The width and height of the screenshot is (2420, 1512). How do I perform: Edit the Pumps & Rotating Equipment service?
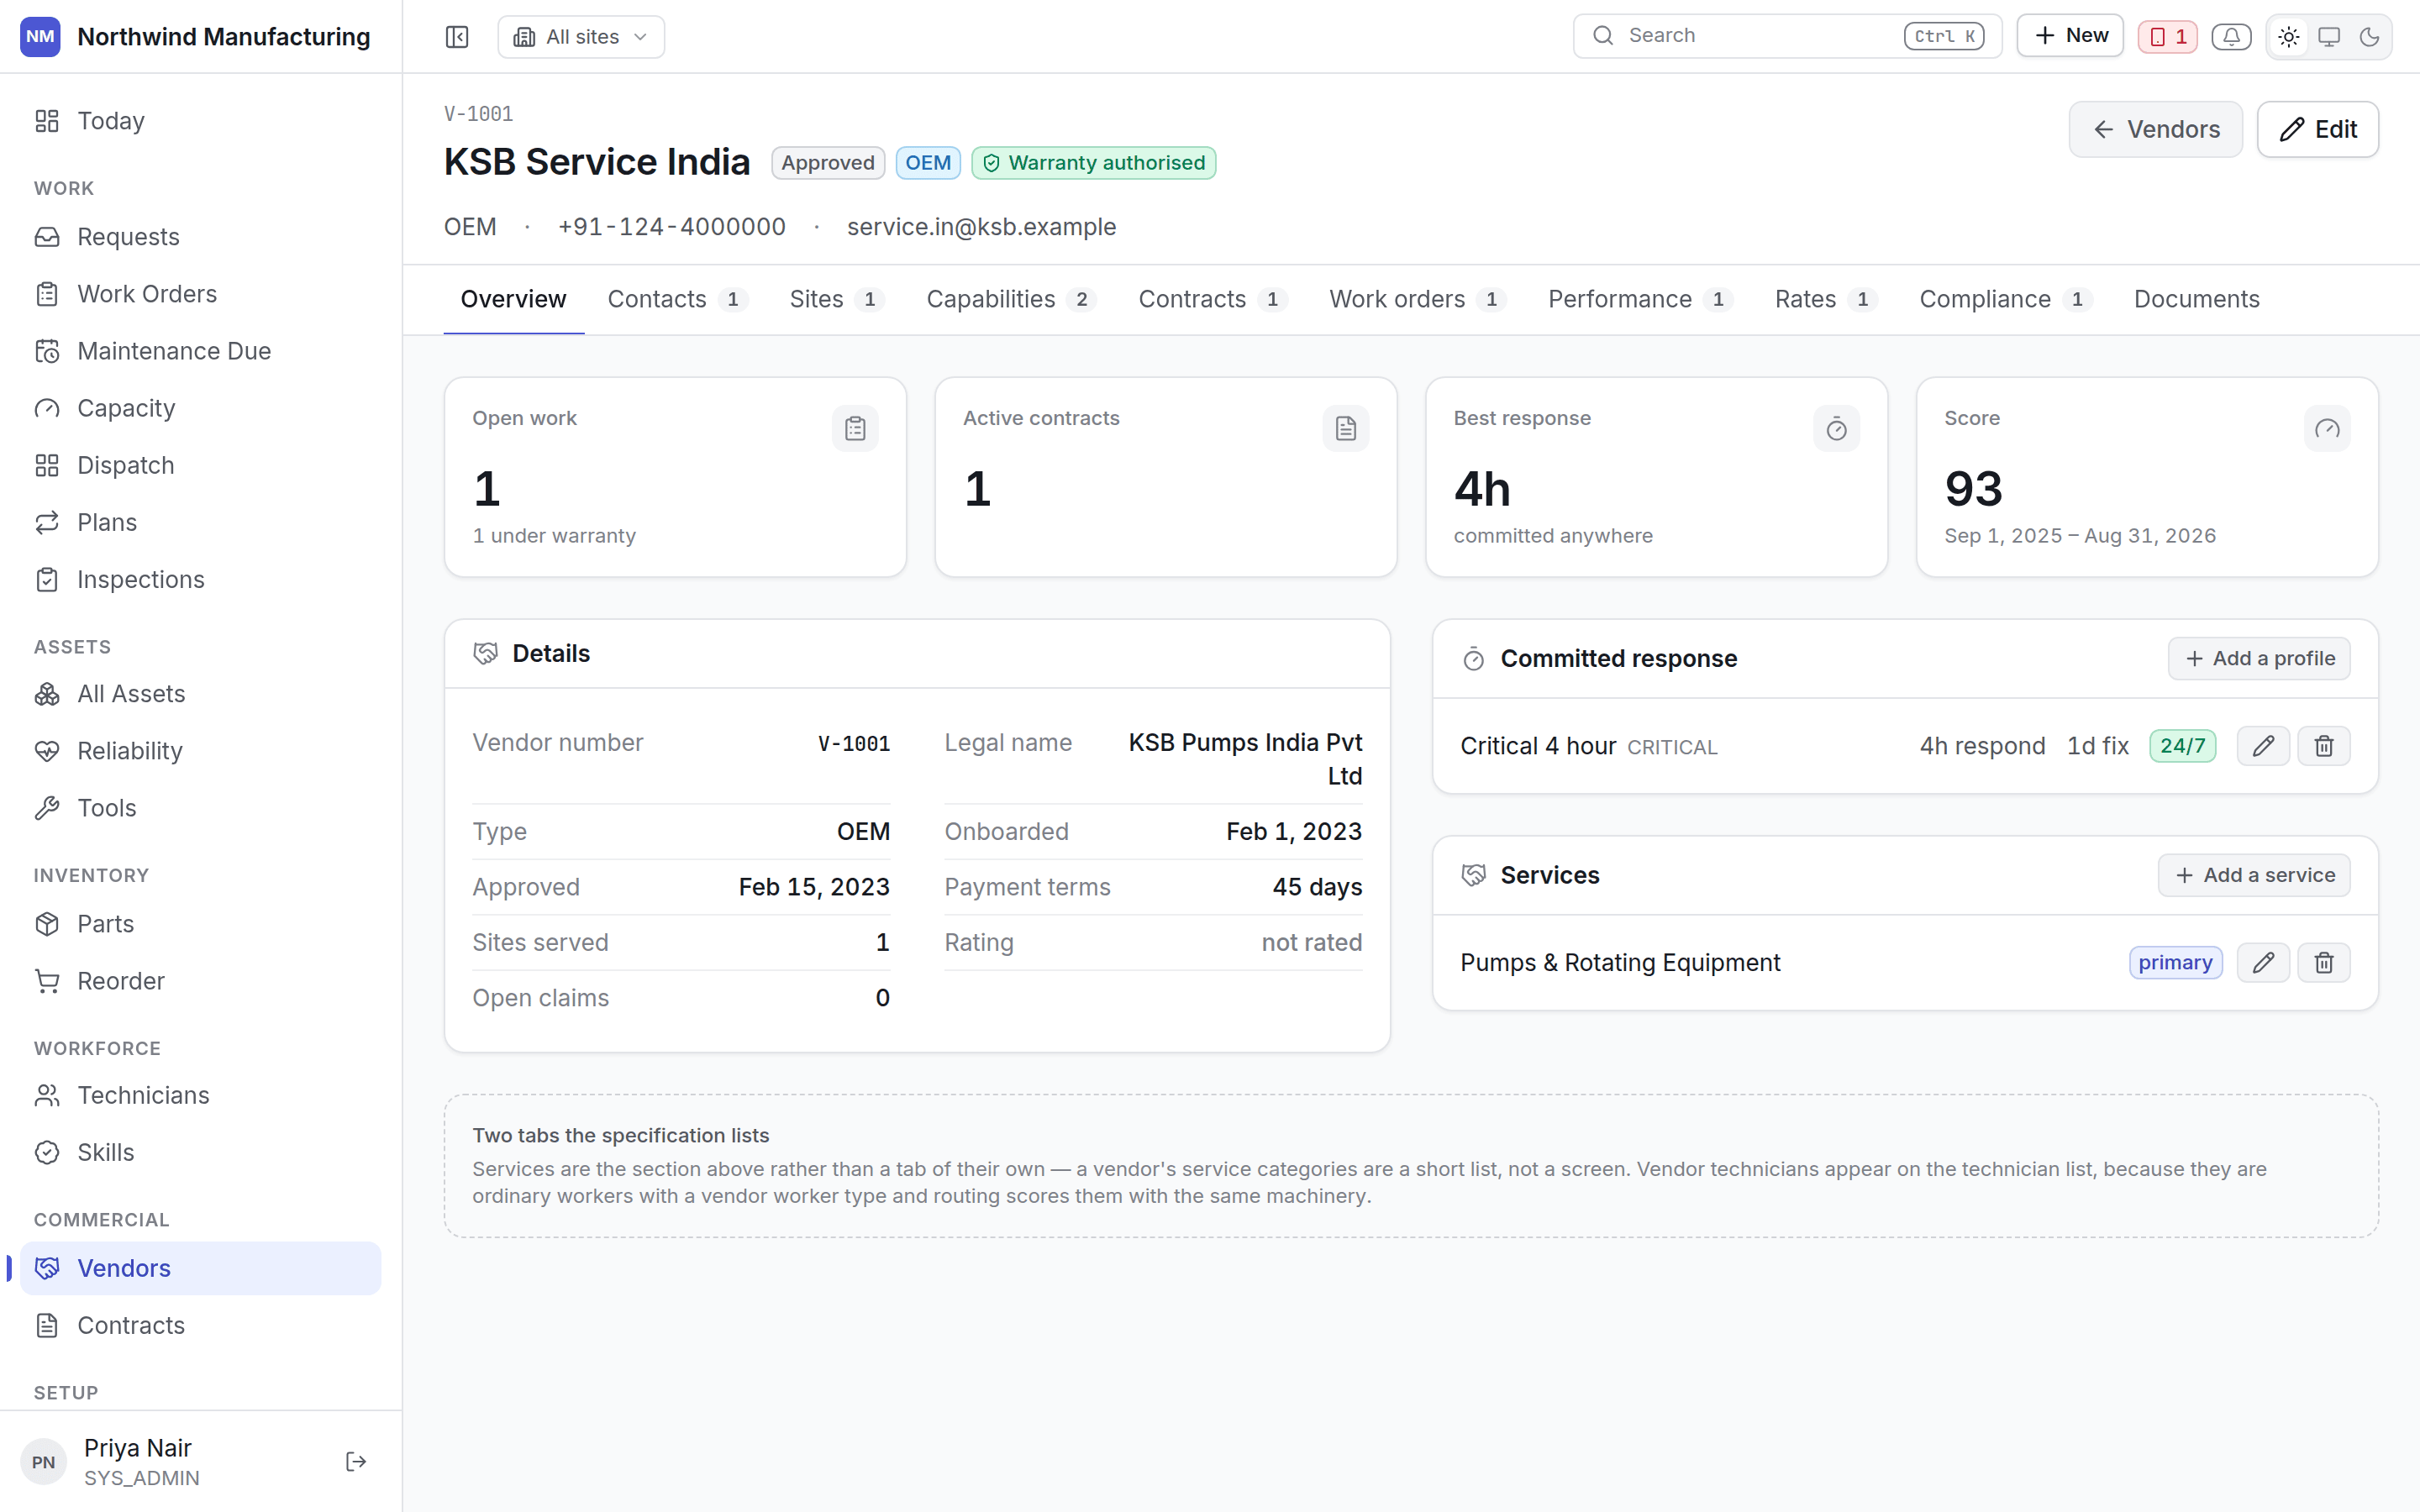2263,963
